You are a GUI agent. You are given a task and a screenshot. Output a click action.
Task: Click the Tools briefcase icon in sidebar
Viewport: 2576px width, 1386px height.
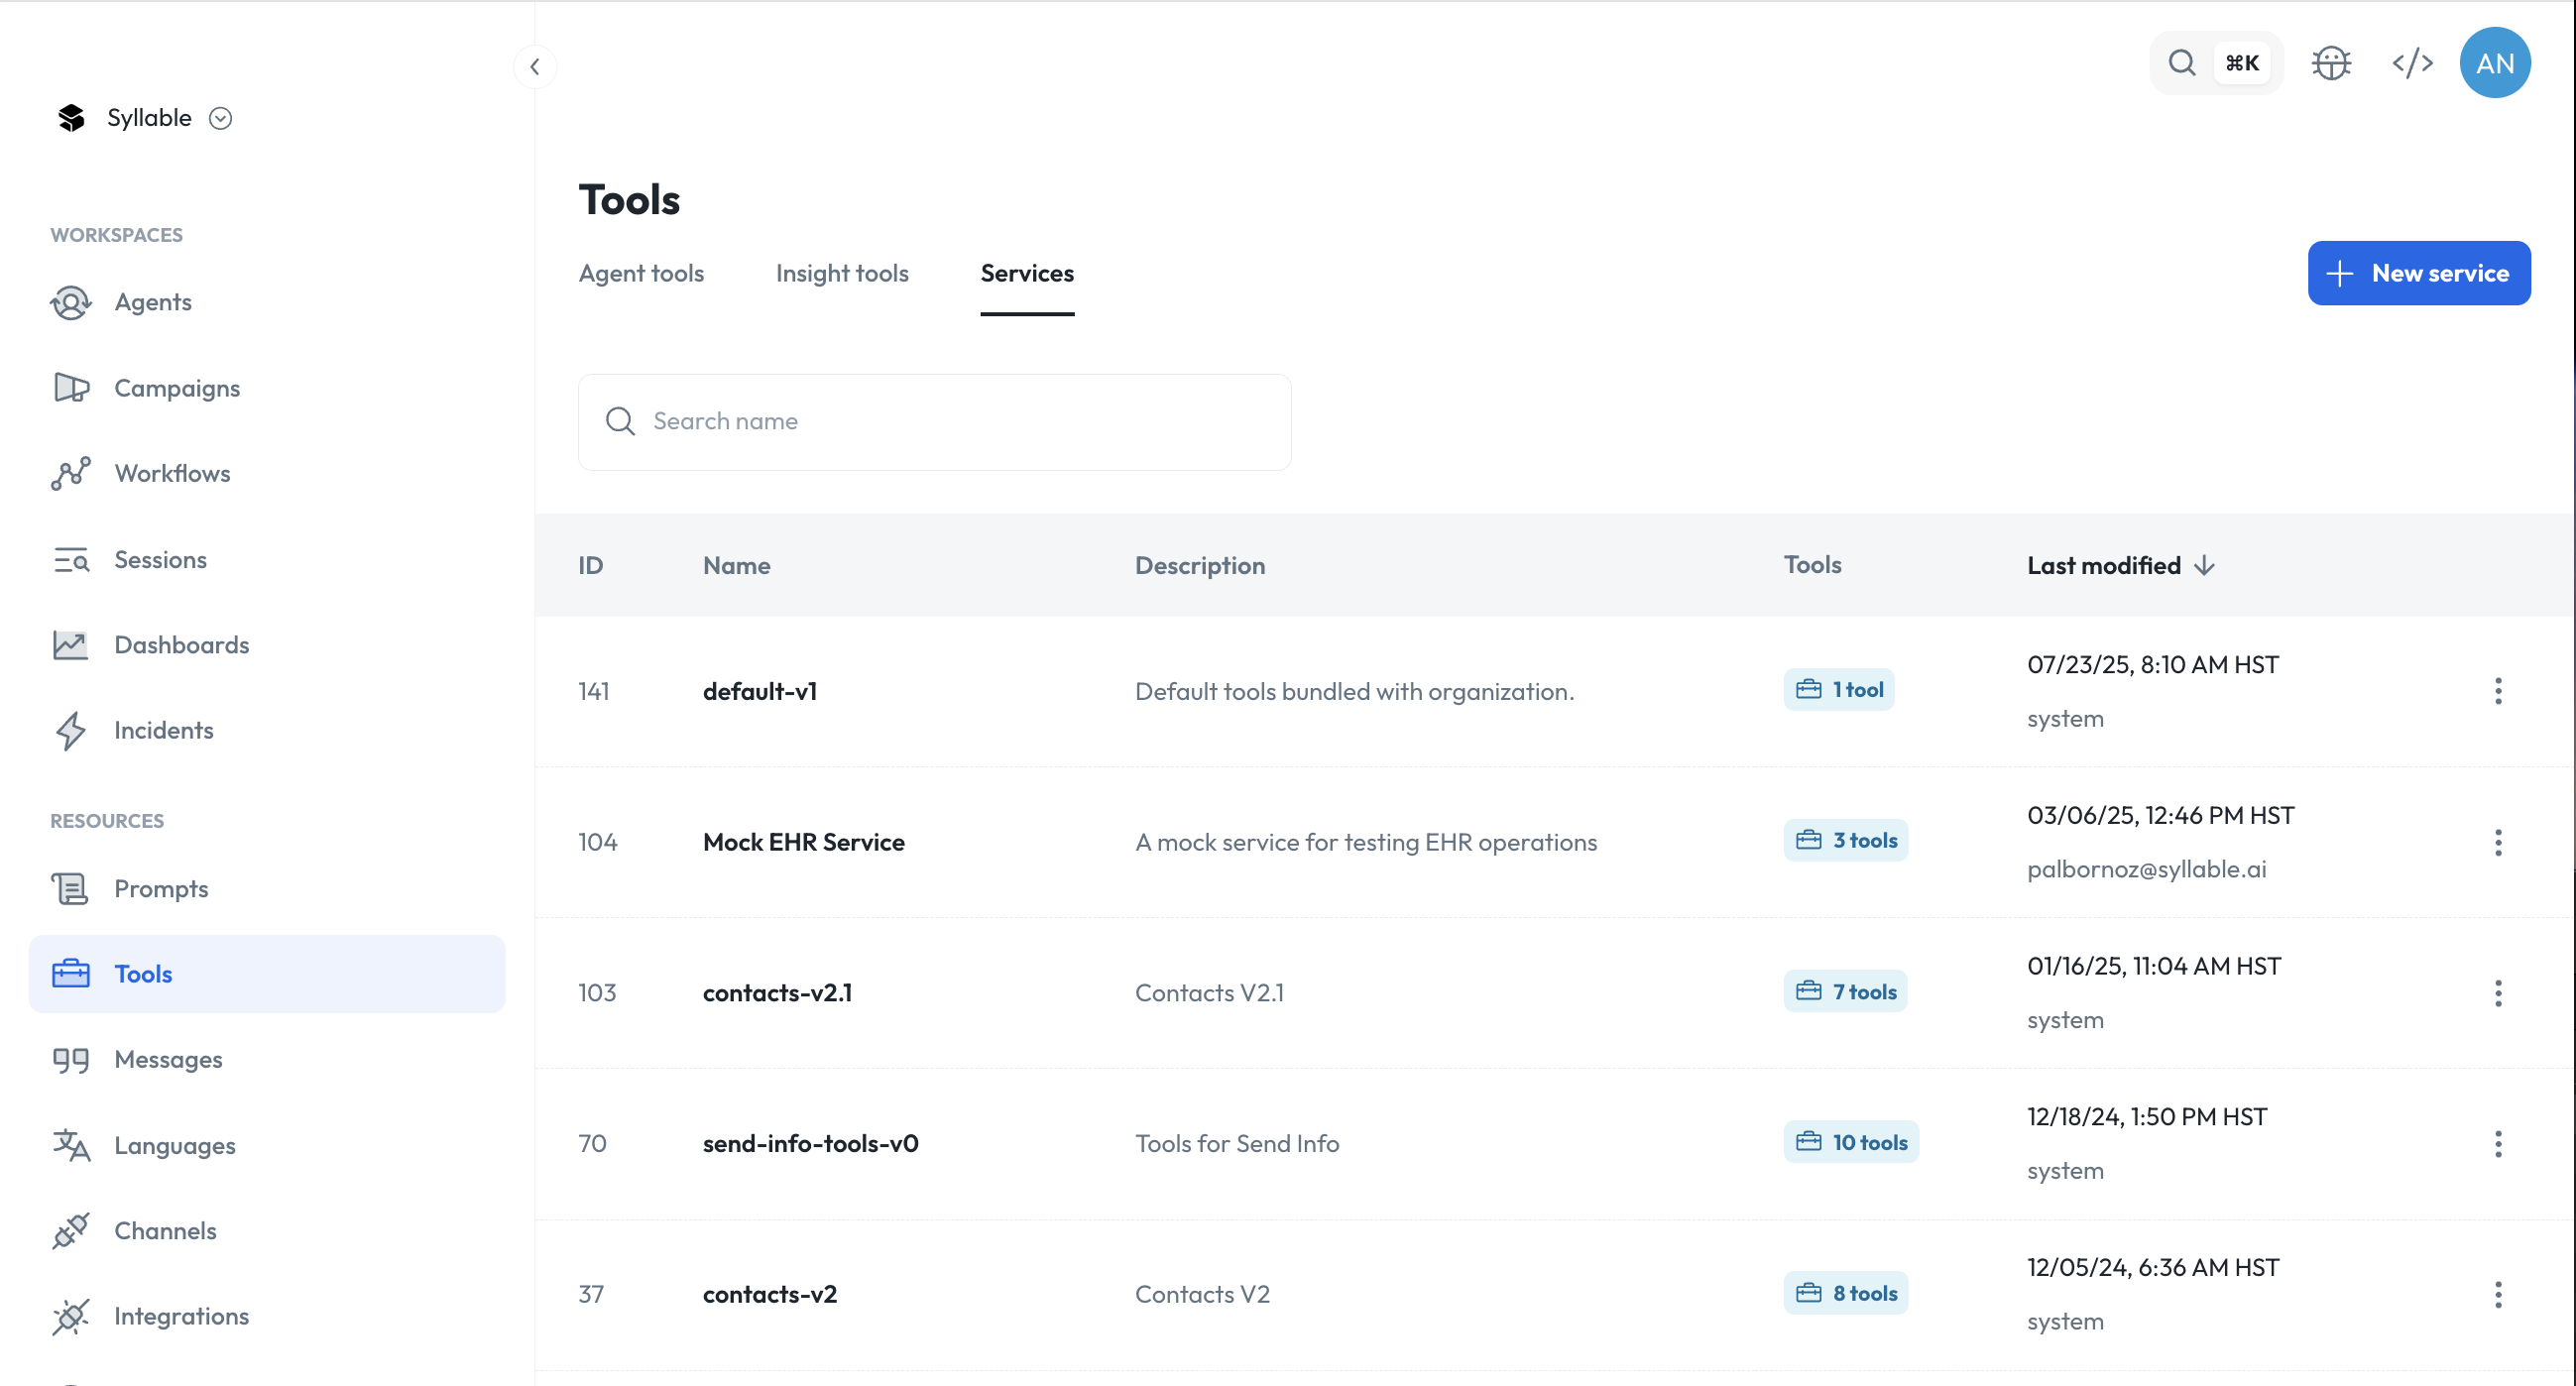pyautogui.click(x=71, y=974)
